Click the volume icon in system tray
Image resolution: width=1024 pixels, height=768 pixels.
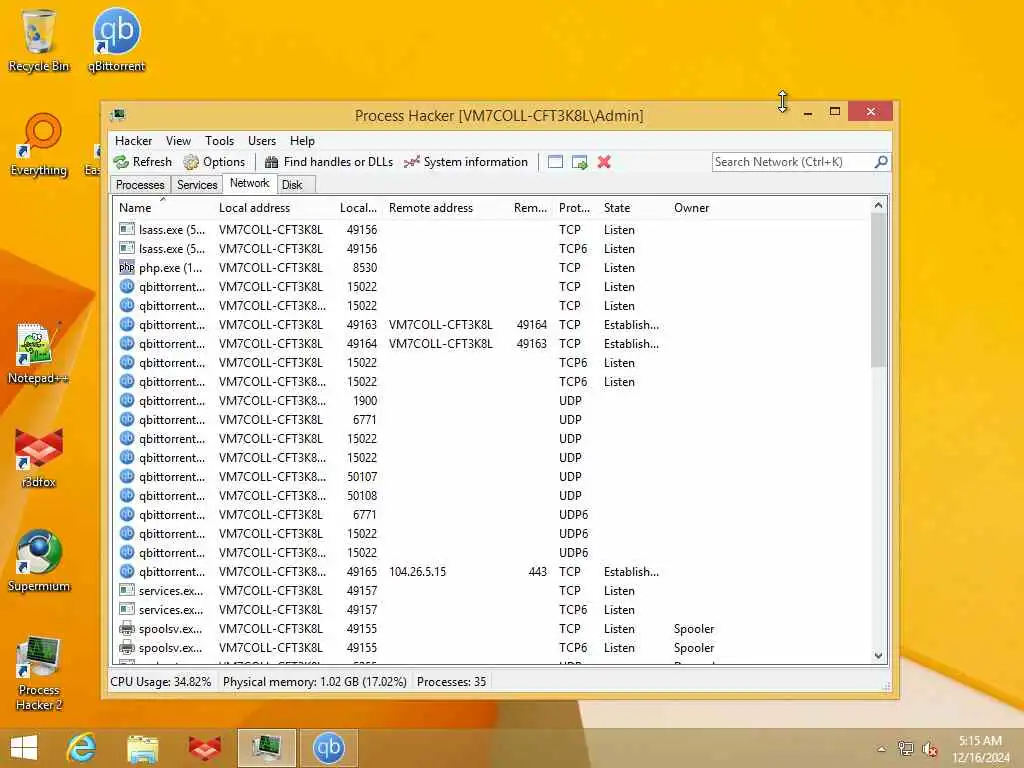[929, 749]
